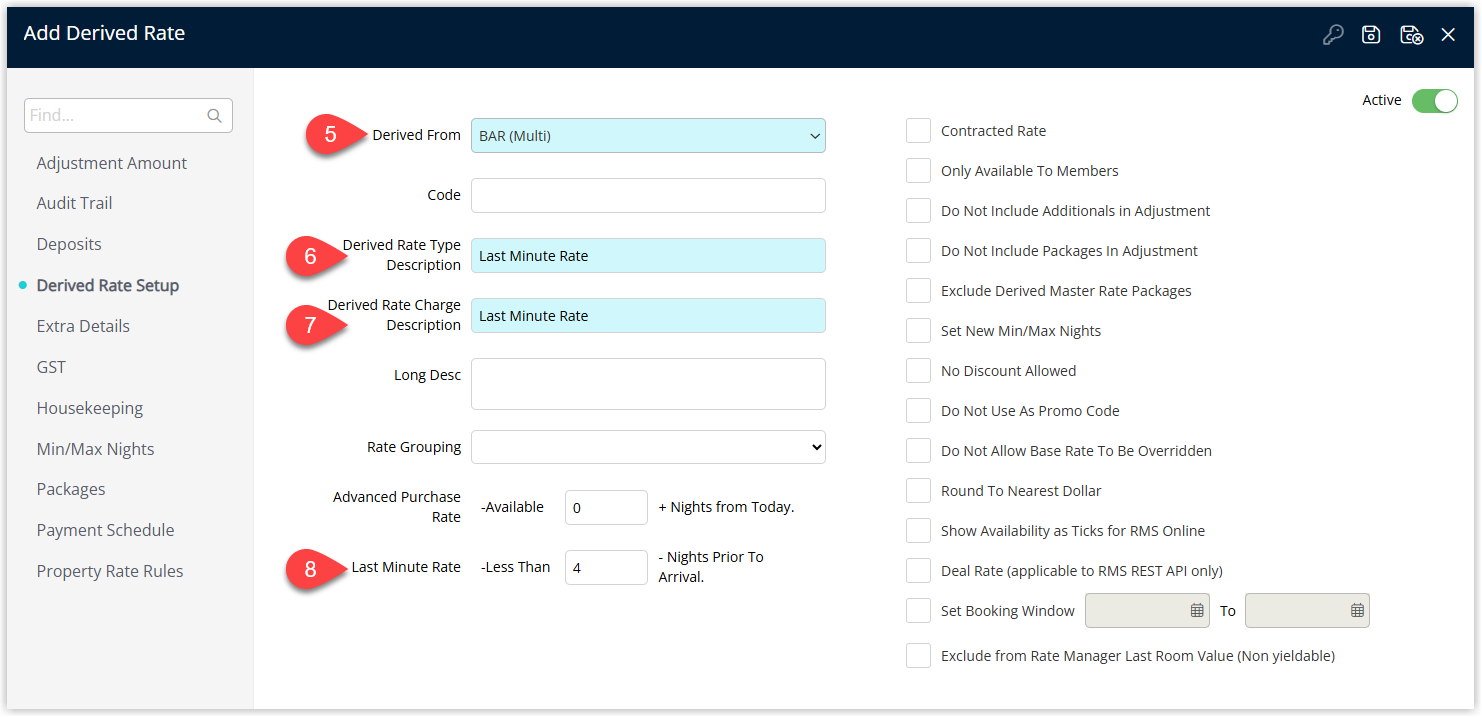Open calendar for booking window end date

tap(1357, 610)
